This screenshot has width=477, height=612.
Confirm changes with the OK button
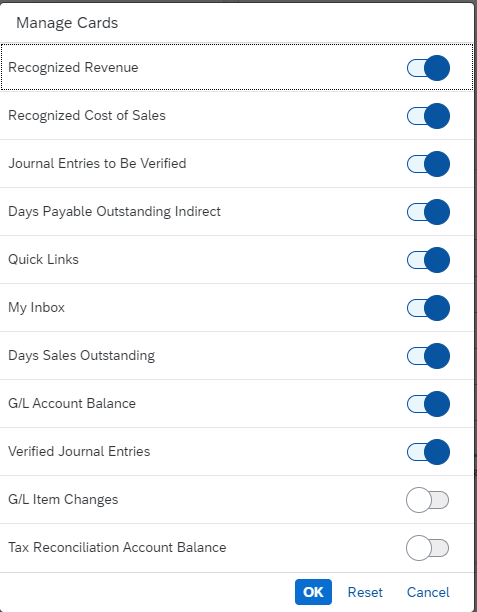313,592
